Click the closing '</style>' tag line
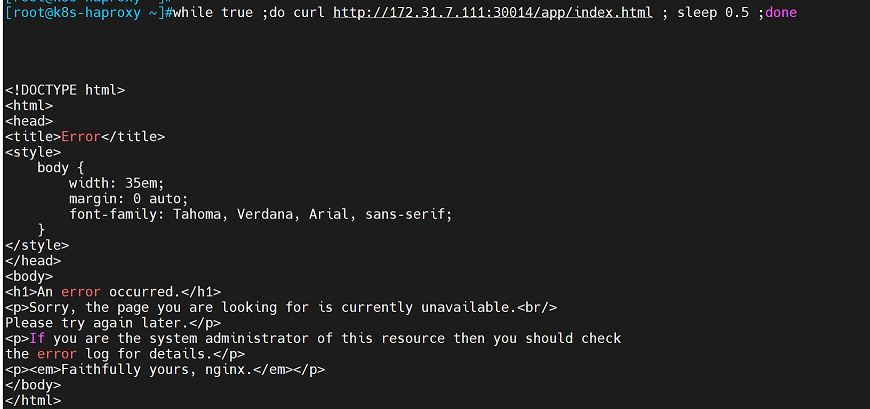This screenshot has width=870, height=409. tap(37, 245)
